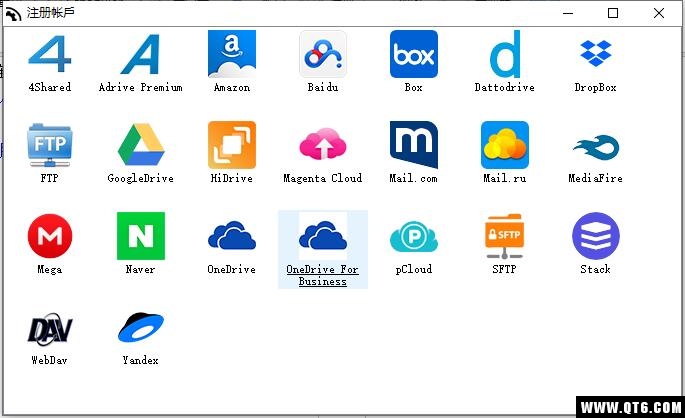This screenshot has width=685, height=418.
Task: Select the DropBox icon
Action: 595,53
